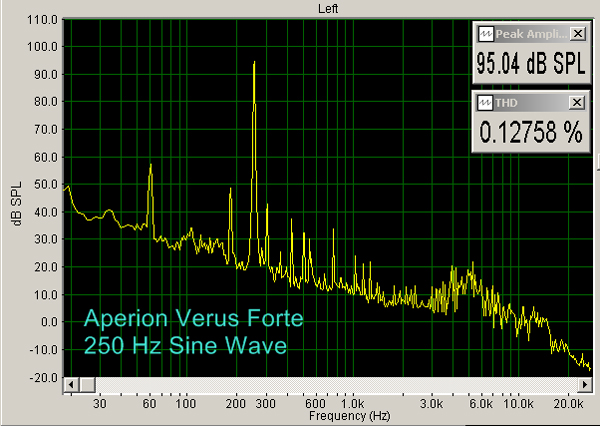The height and width of the screenshot is (426, 600).
Task: Click the 300 frequency axis label
Action: (x=265, y=403)
